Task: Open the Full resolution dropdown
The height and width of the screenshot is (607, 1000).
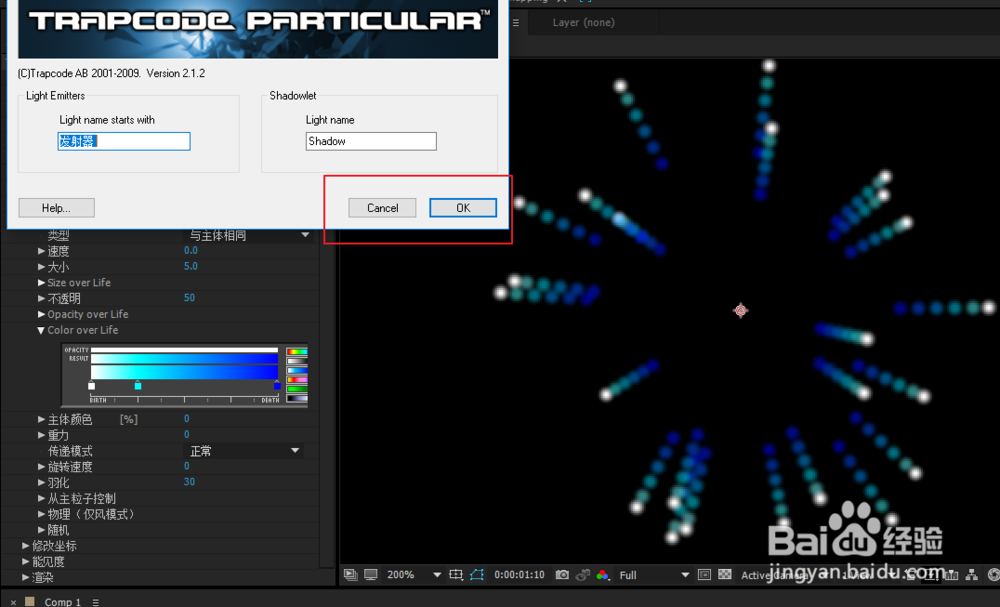Action: click(x=654, y=574)
